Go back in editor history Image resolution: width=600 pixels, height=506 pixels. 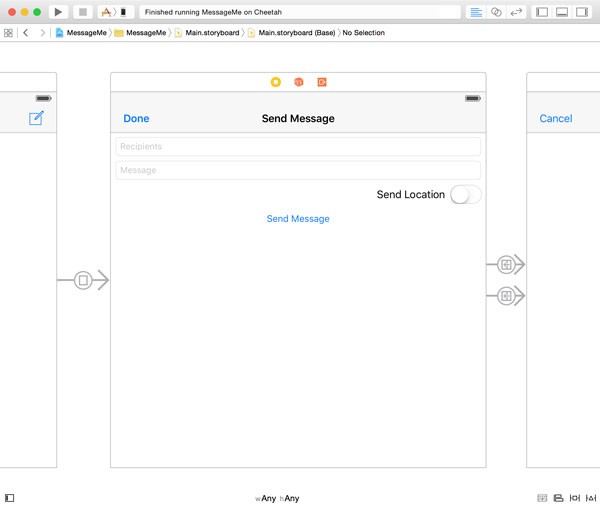26,33
